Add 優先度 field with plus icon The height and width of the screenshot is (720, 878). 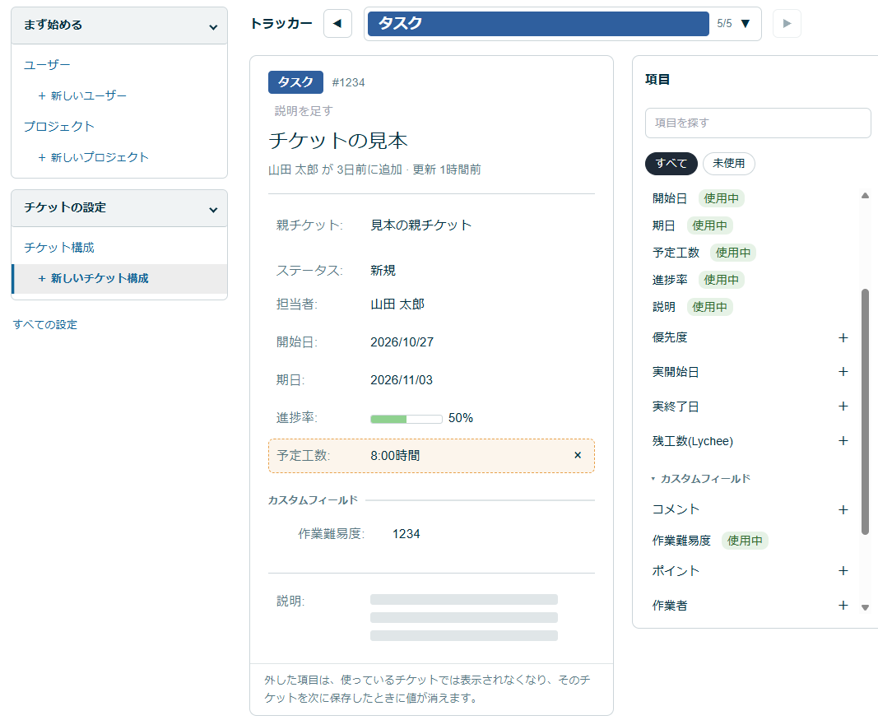click(x=843, y=338)
